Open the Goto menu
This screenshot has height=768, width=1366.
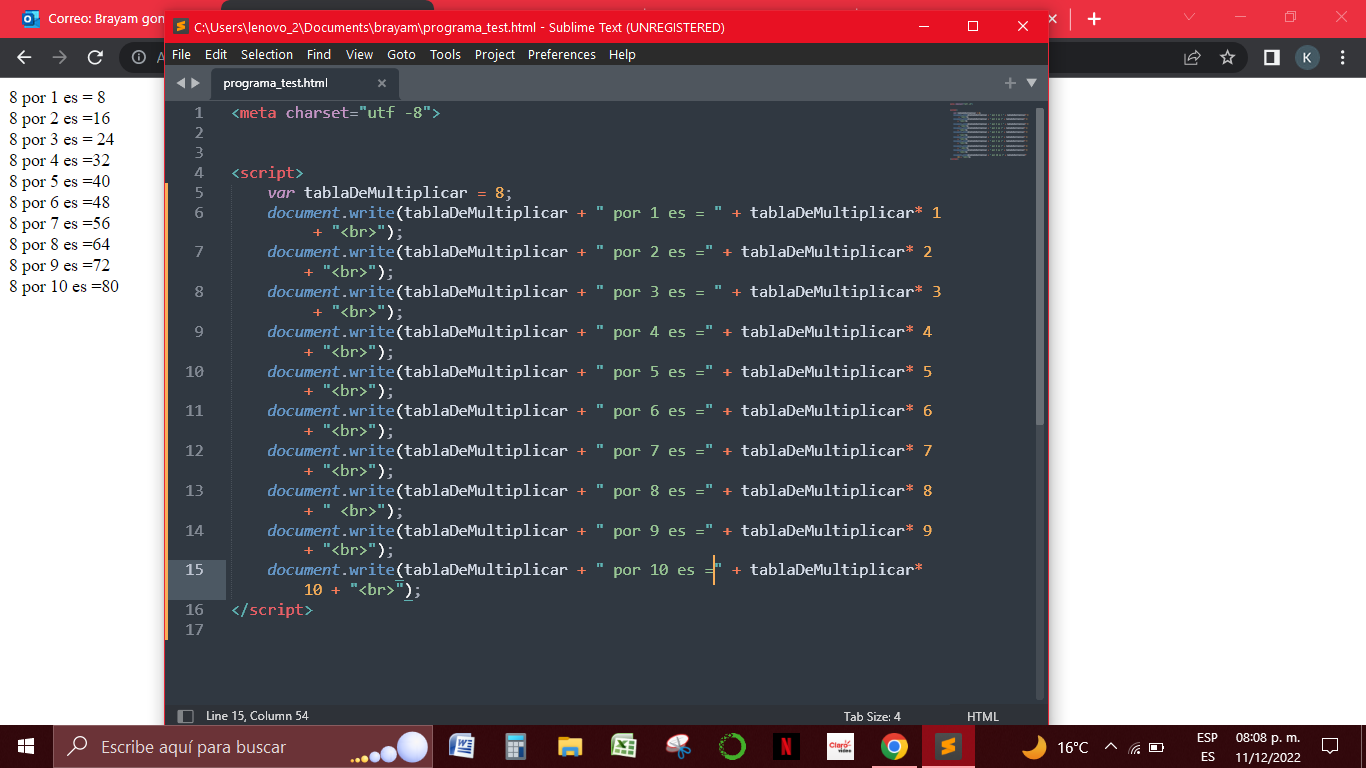401,55
